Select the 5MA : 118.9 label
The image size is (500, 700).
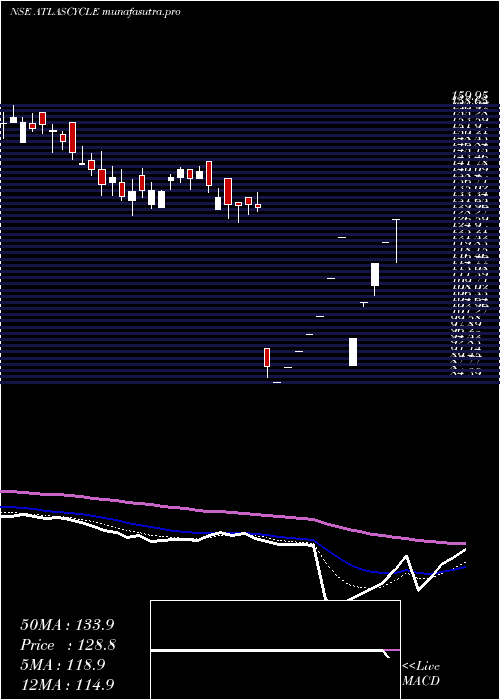tap(62, 665)
